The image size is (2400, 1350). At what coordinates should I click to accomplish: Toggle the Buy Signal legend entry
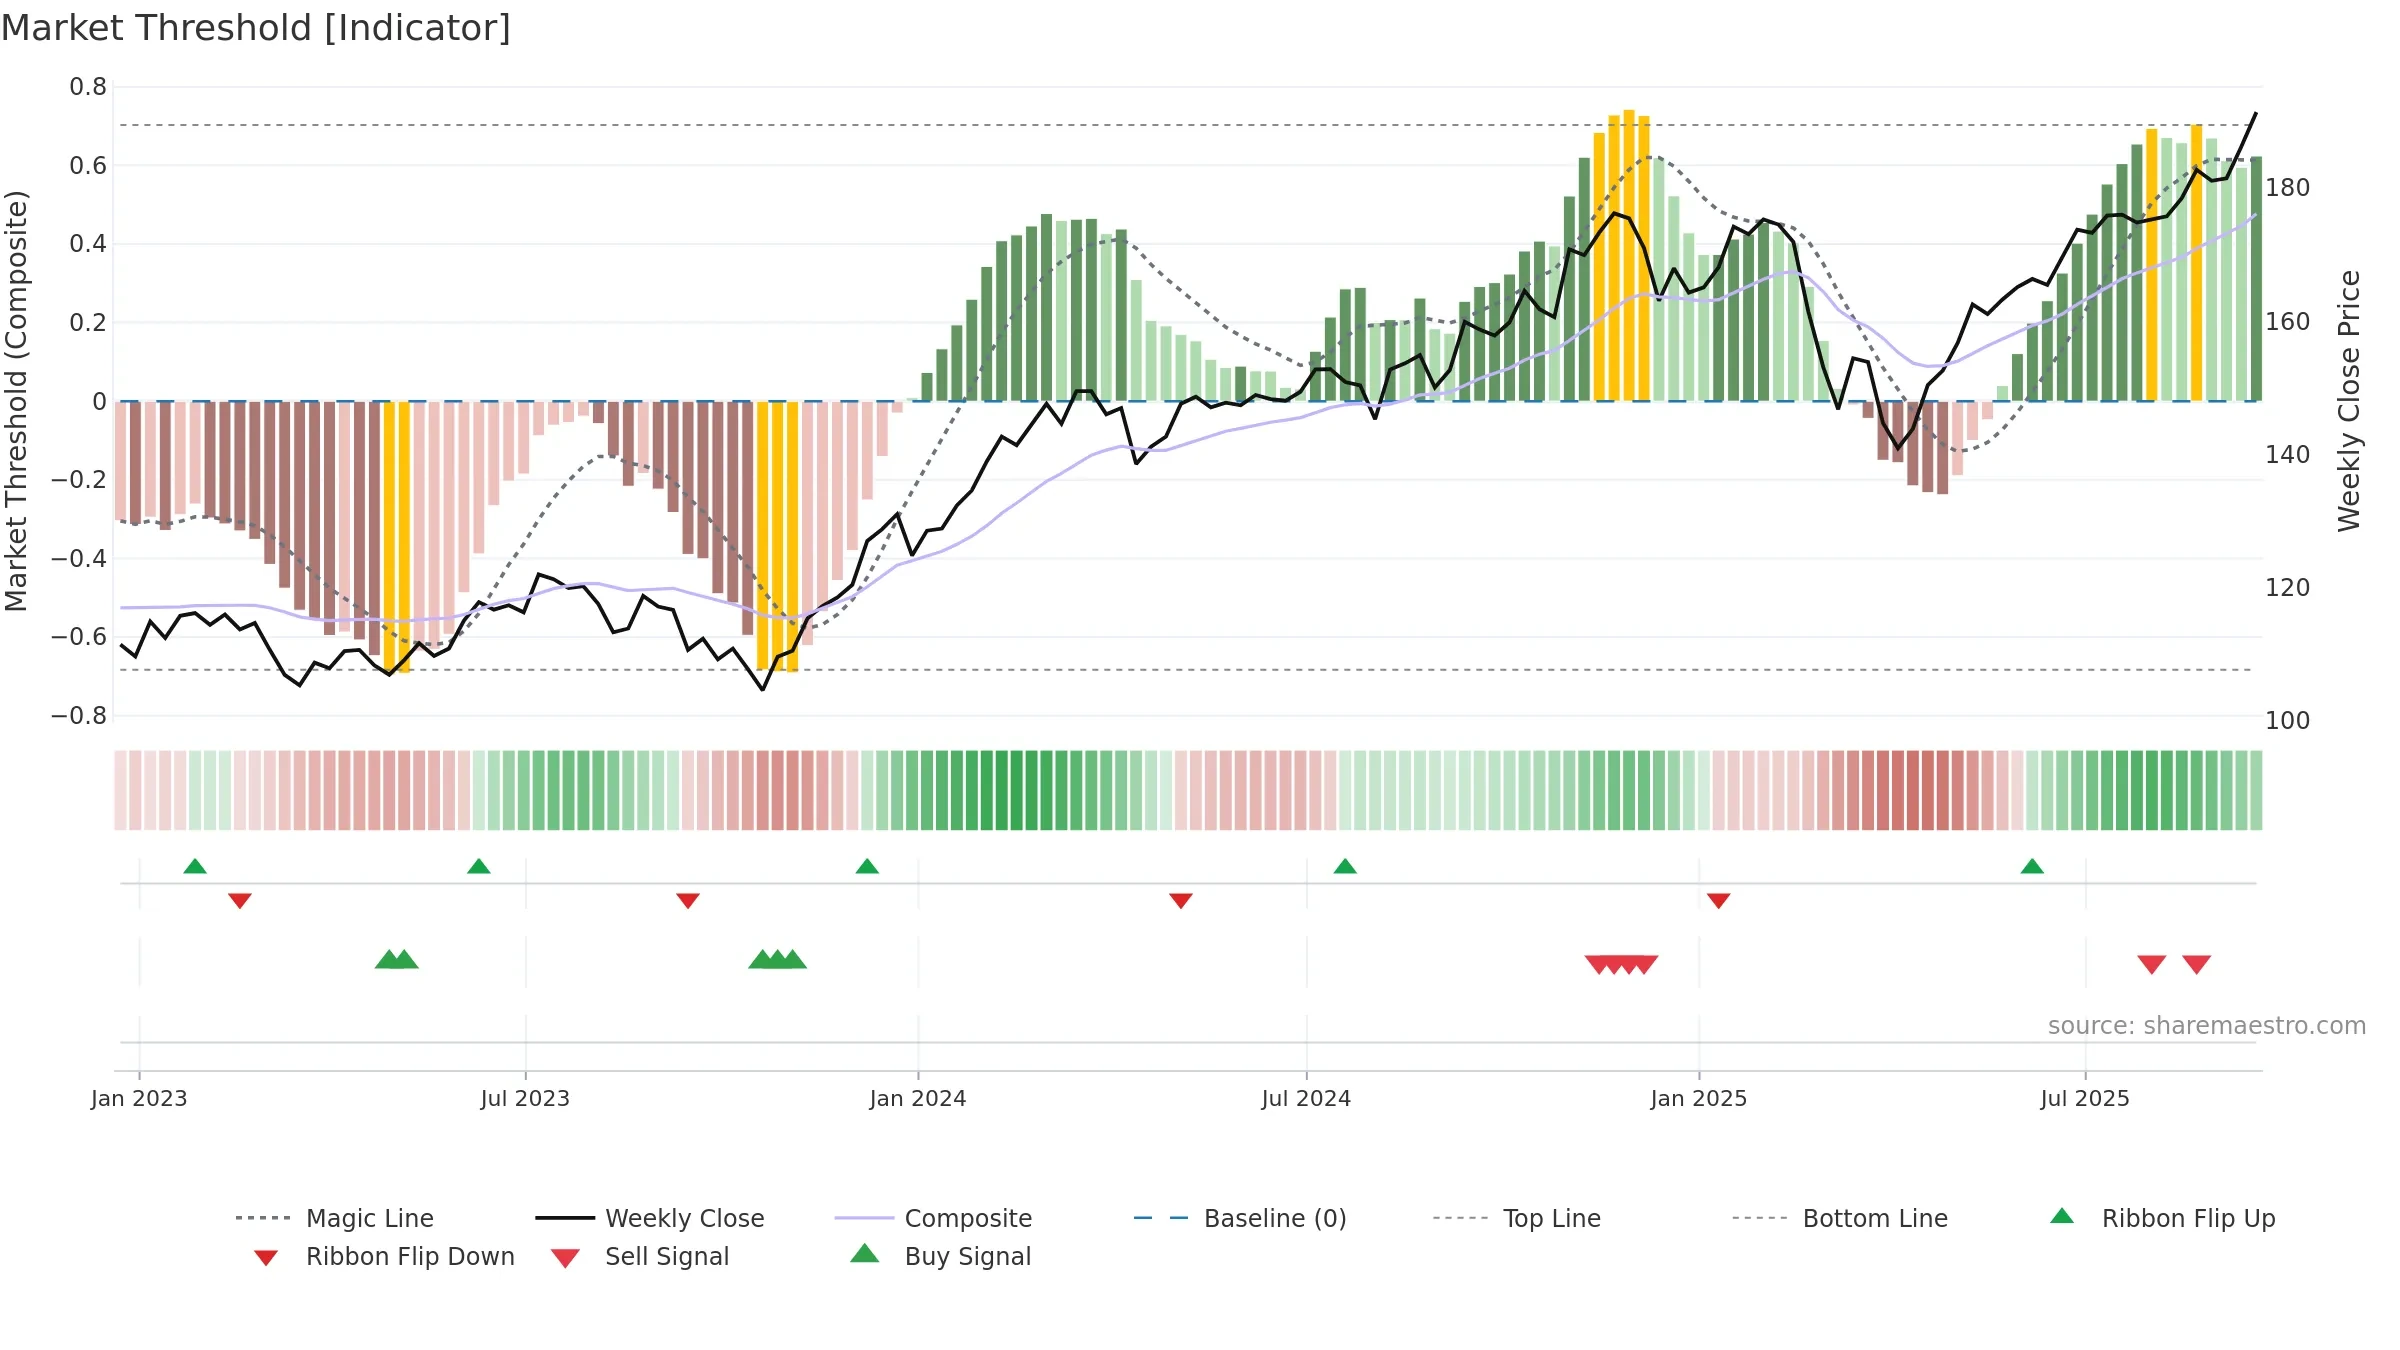(940, 1256)
